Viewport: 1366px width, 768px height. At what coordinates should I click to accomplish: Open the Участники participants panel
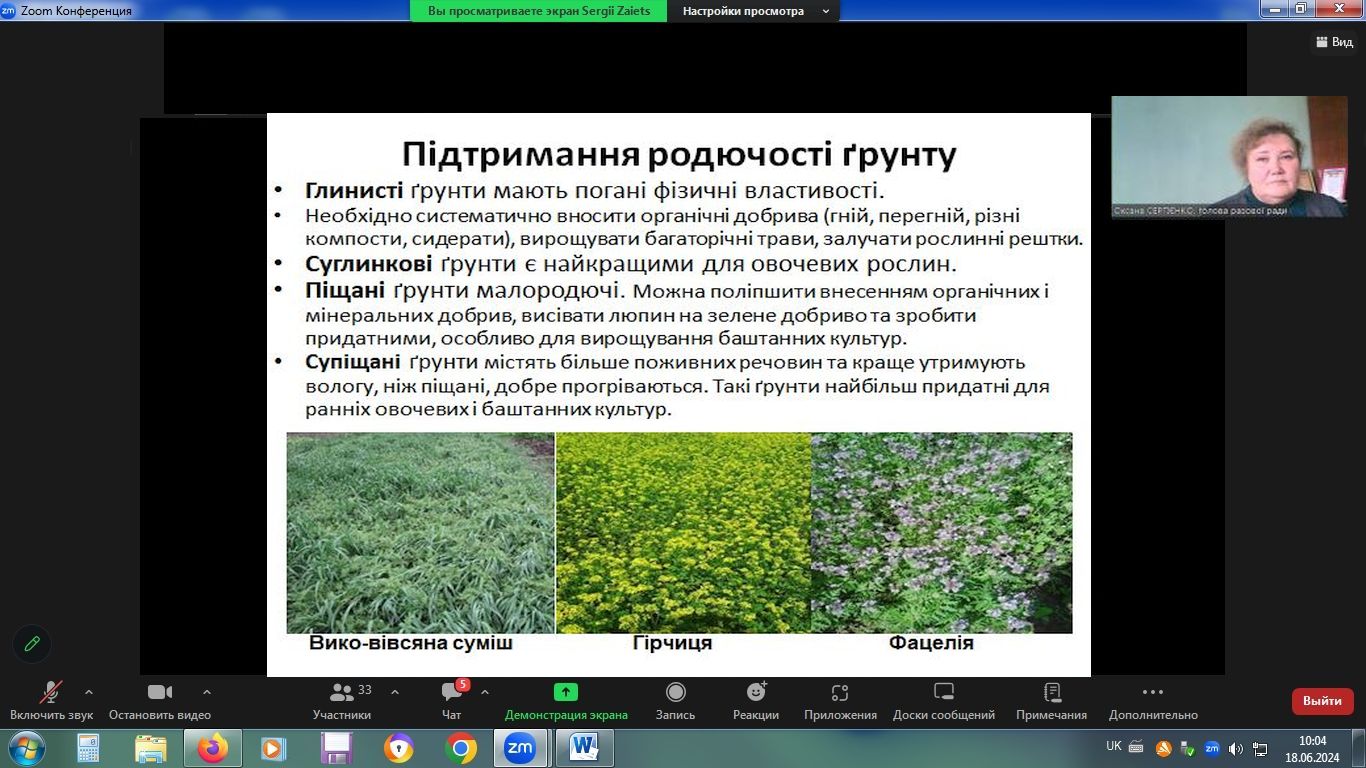point(342,700)
